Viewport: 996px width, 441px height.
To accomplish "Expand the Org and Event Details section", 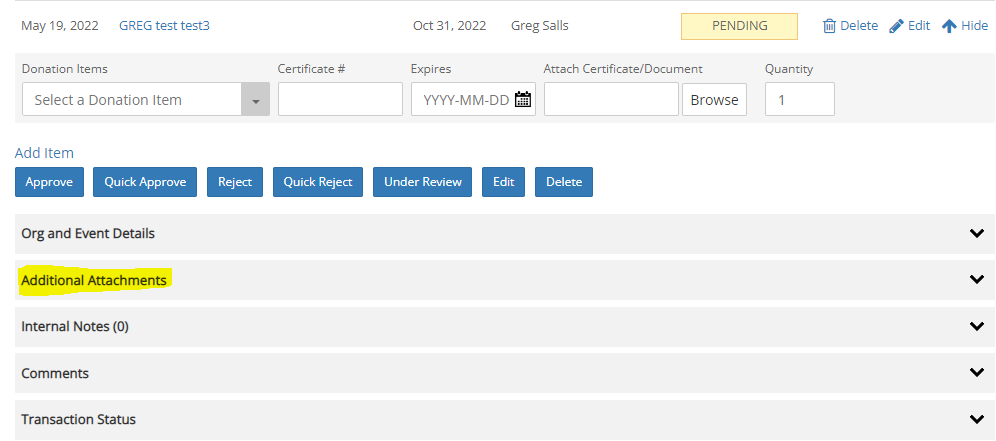I will point(505,233).
